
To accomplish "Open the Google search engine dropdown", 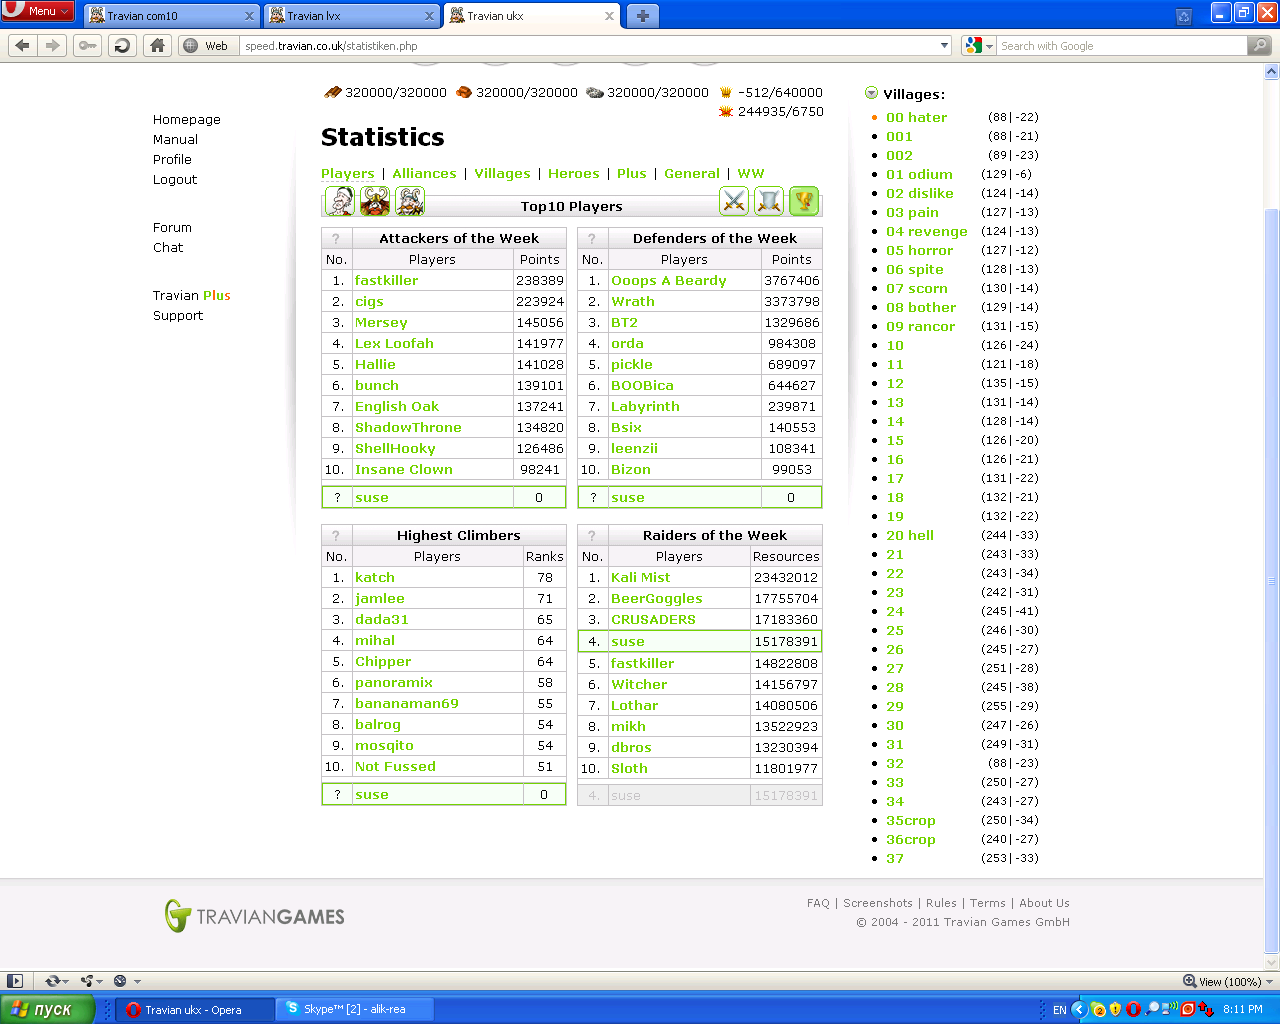I will coord(980,45).
